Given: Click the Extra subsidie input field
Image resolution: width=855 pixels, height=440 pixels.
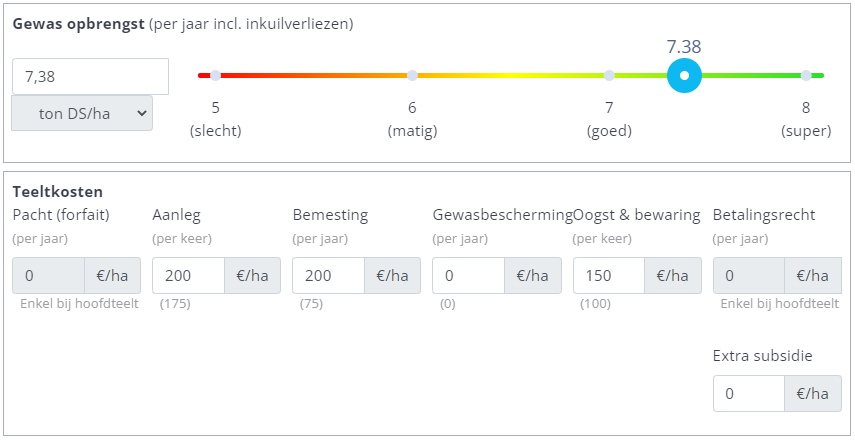Looking at the screenshot, I should point(748,394).
